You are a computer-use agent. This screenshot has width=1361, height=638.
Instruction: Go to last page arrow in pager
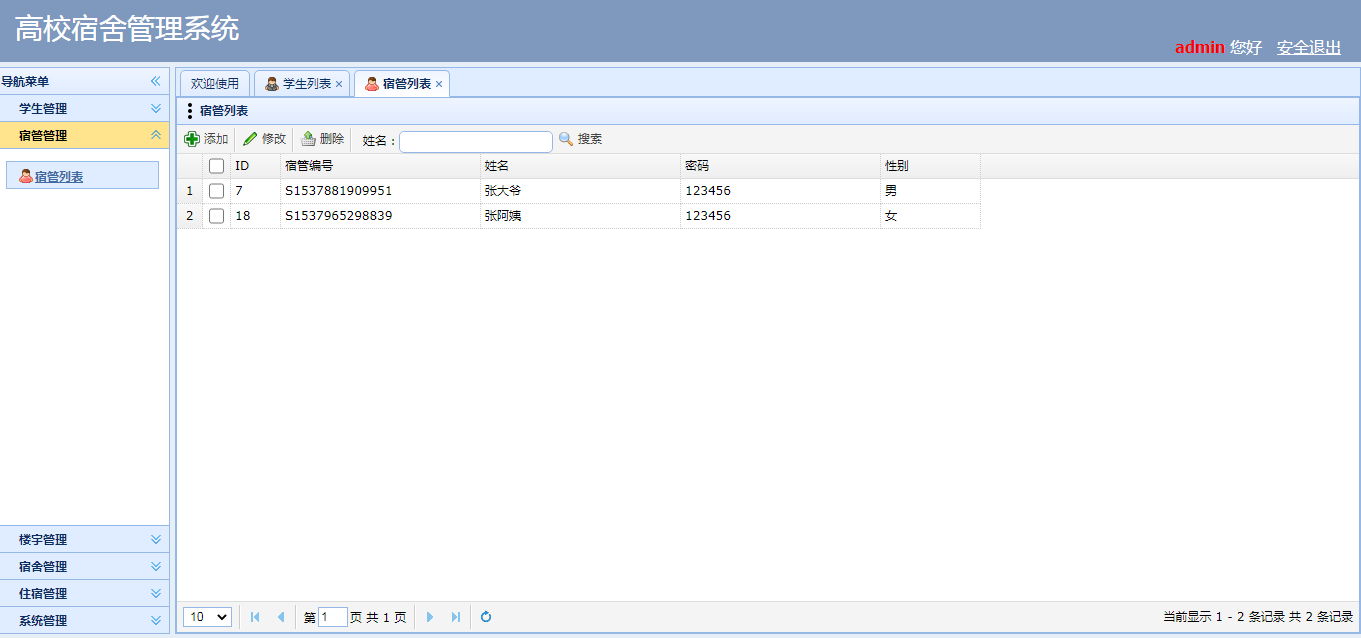(456, 617)
